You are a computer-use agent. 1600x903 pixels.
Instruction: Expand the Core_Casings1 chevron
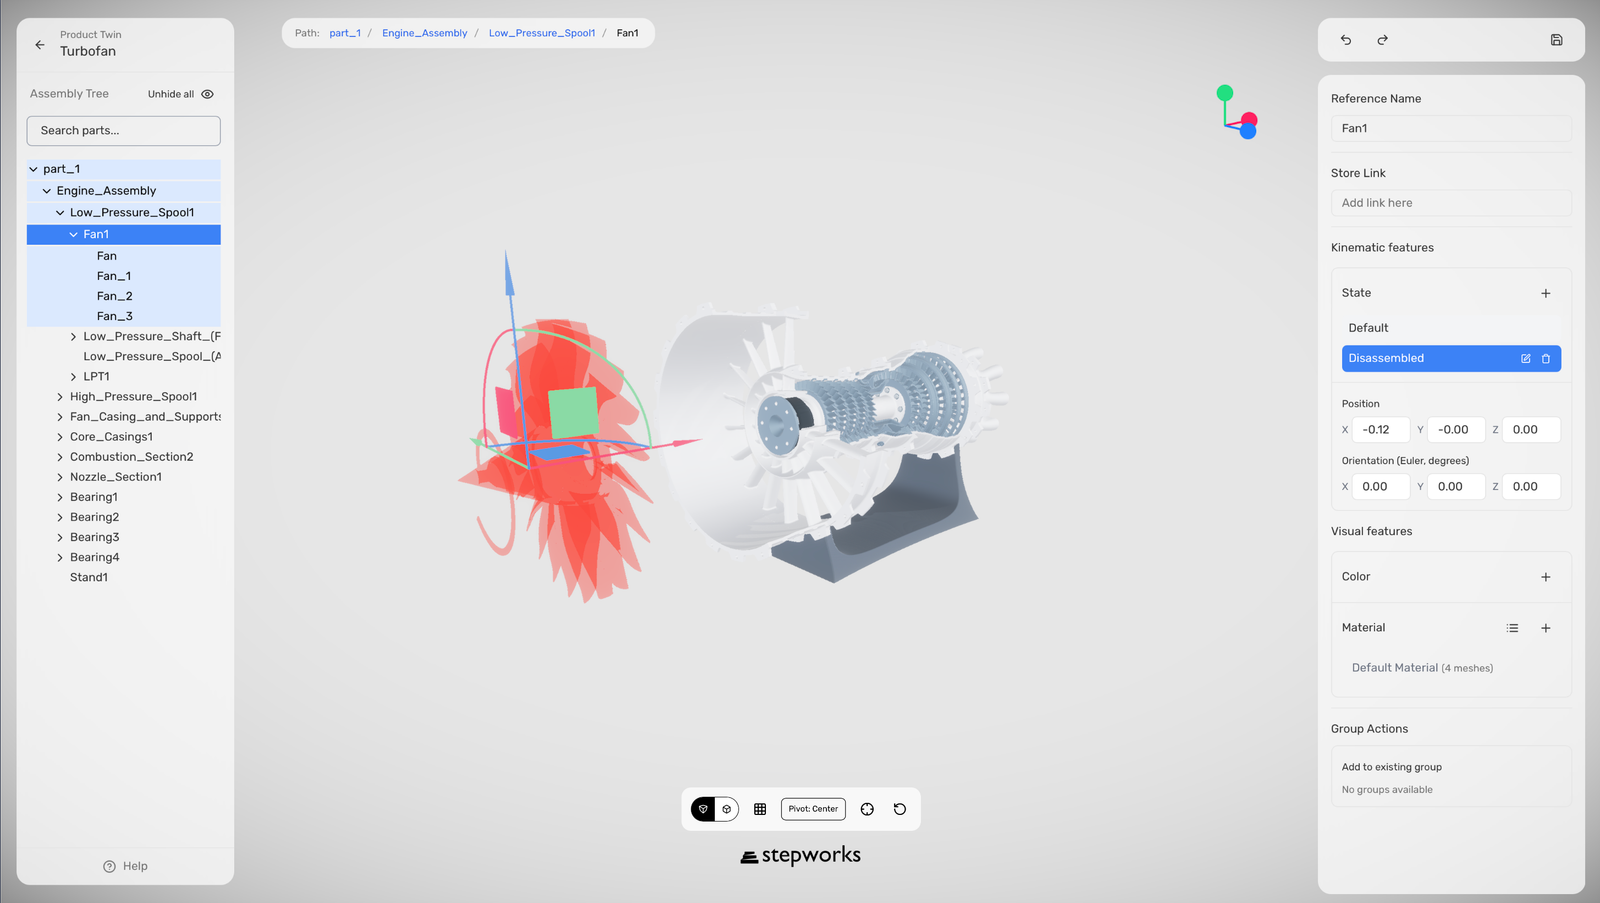(x=60, y=437)
